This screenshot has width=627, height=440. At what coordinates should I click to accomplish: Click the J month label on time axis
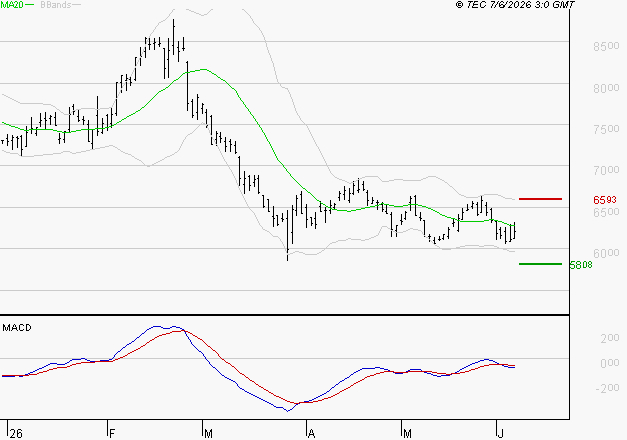coord(500,434)
